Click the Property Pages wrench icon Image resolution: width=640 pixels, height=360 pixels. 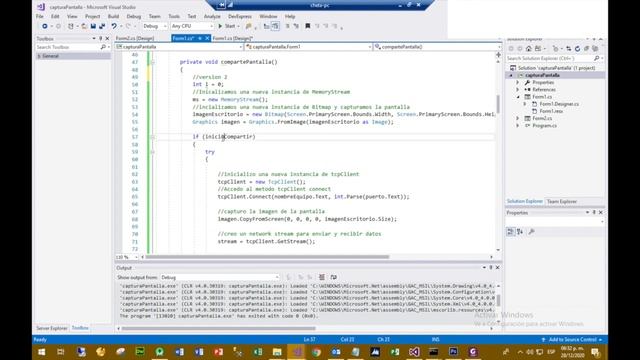531,232
